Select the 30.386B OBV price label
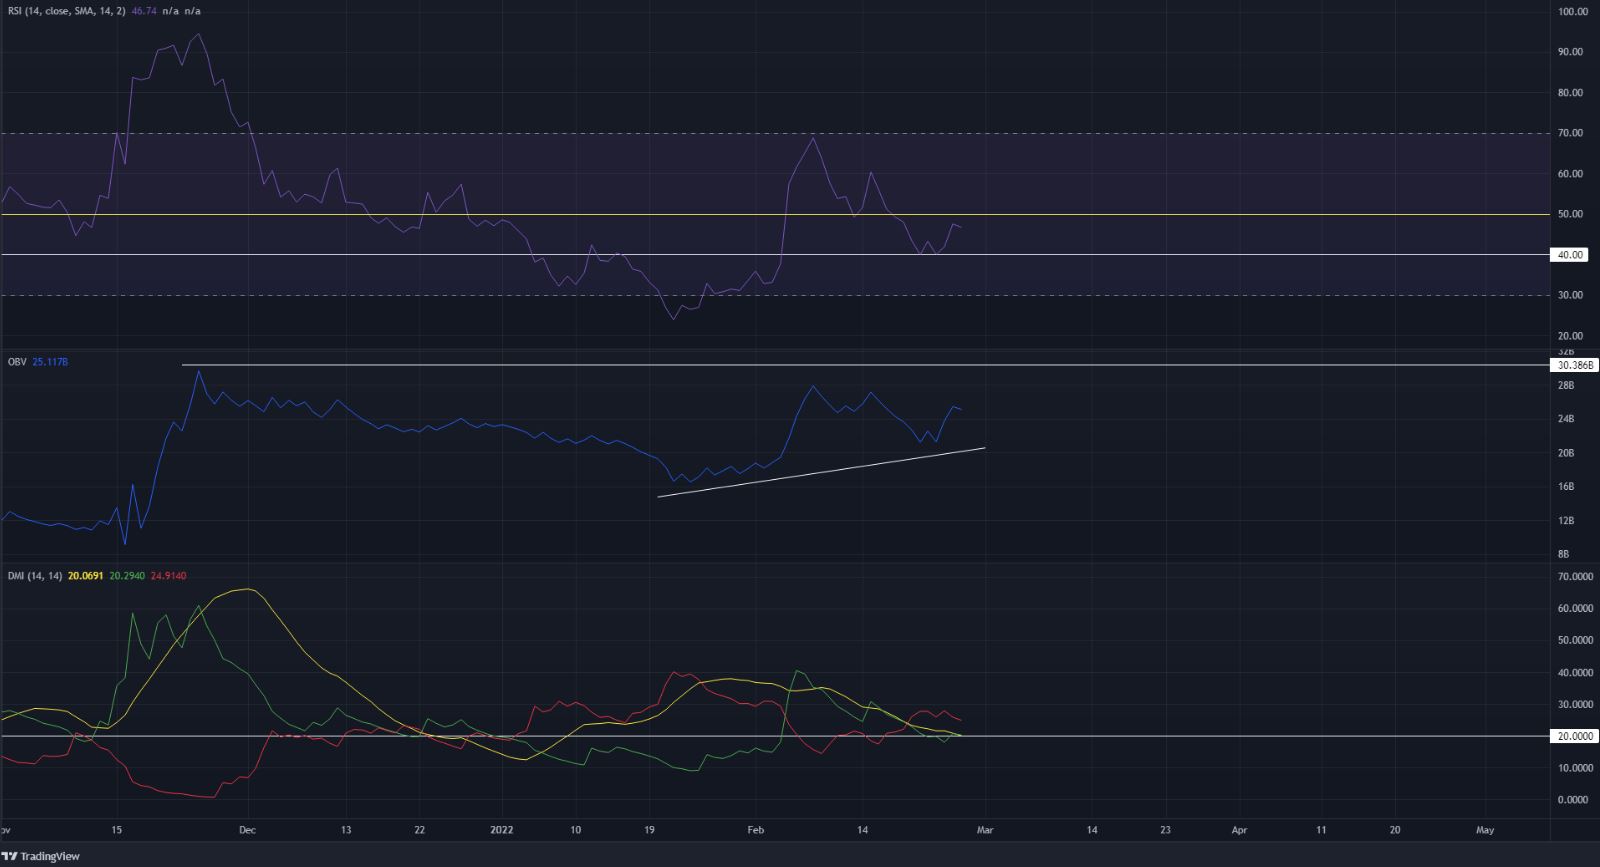Image resolution: width=1600 pixels, height=867 pixels. pyautogui.click(x=1571, y=365)
